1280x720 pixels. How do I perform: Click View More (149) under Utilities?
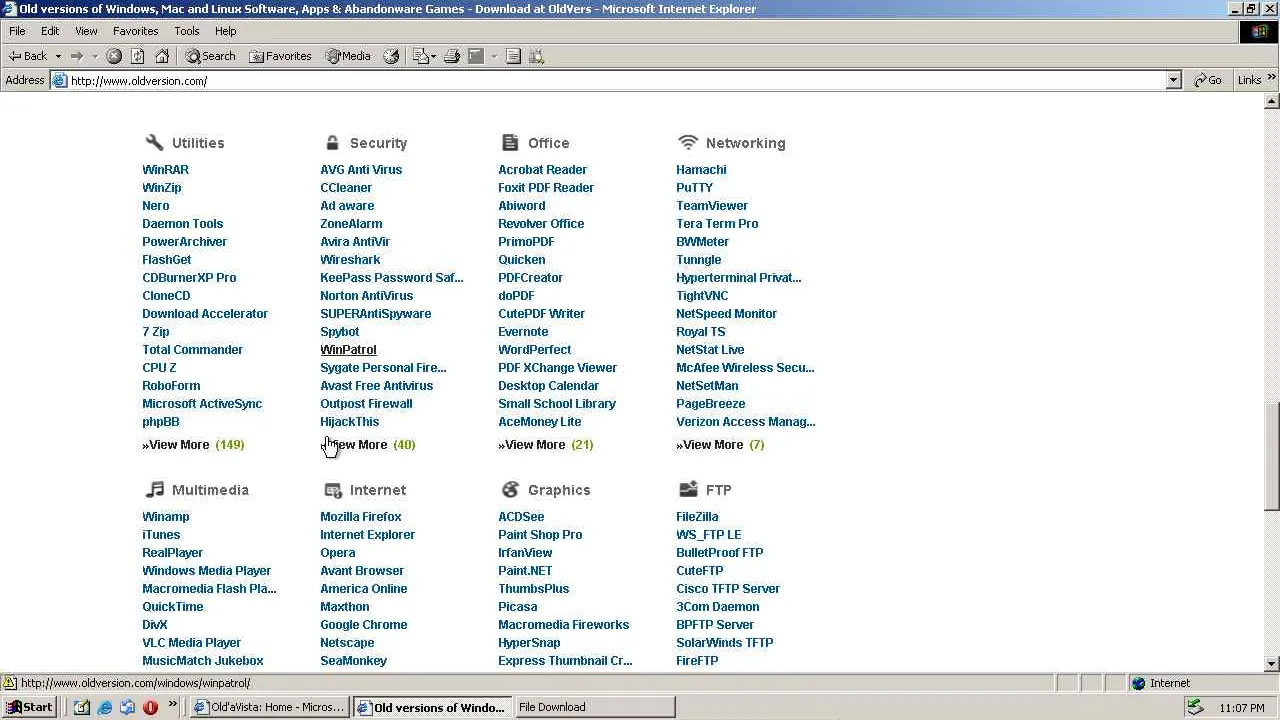(193, 444)
